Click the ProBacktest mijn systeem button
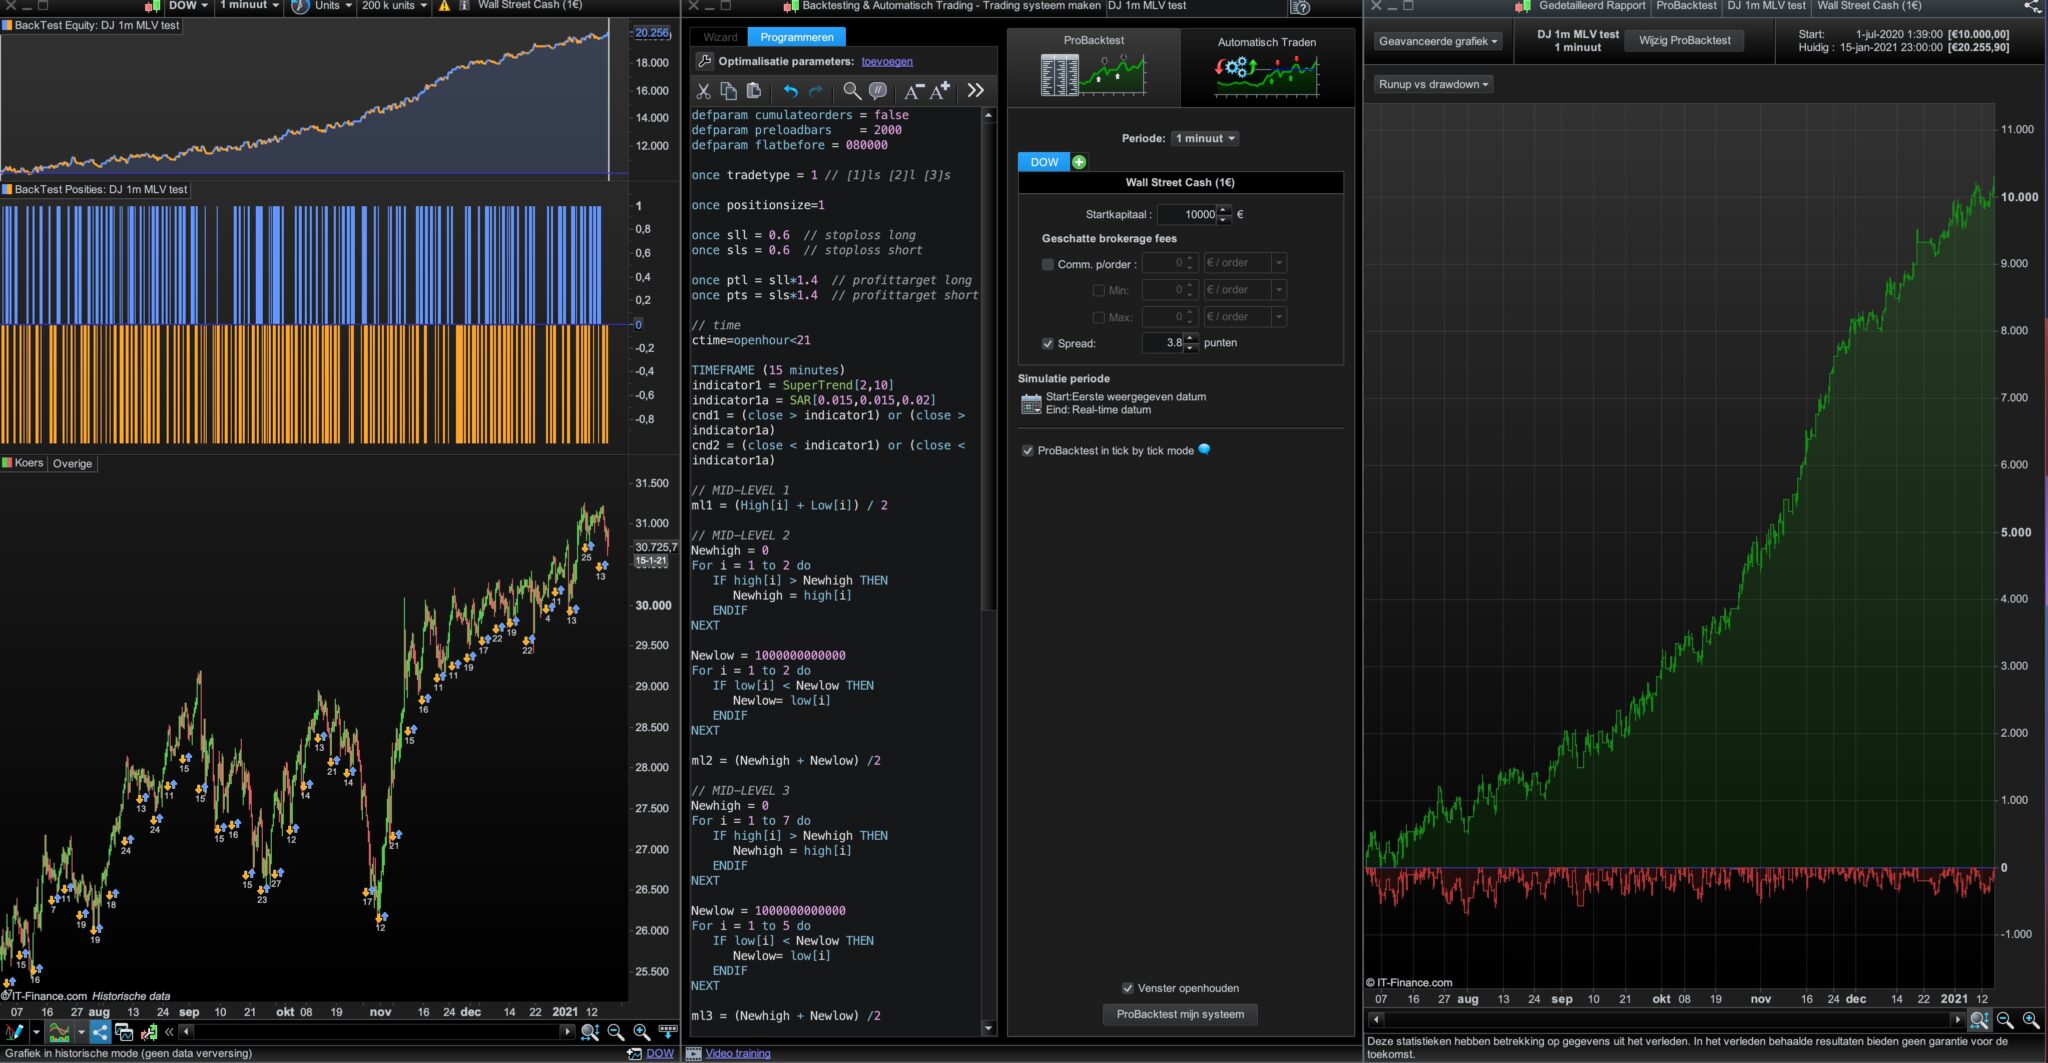 click(1180, 1014)
